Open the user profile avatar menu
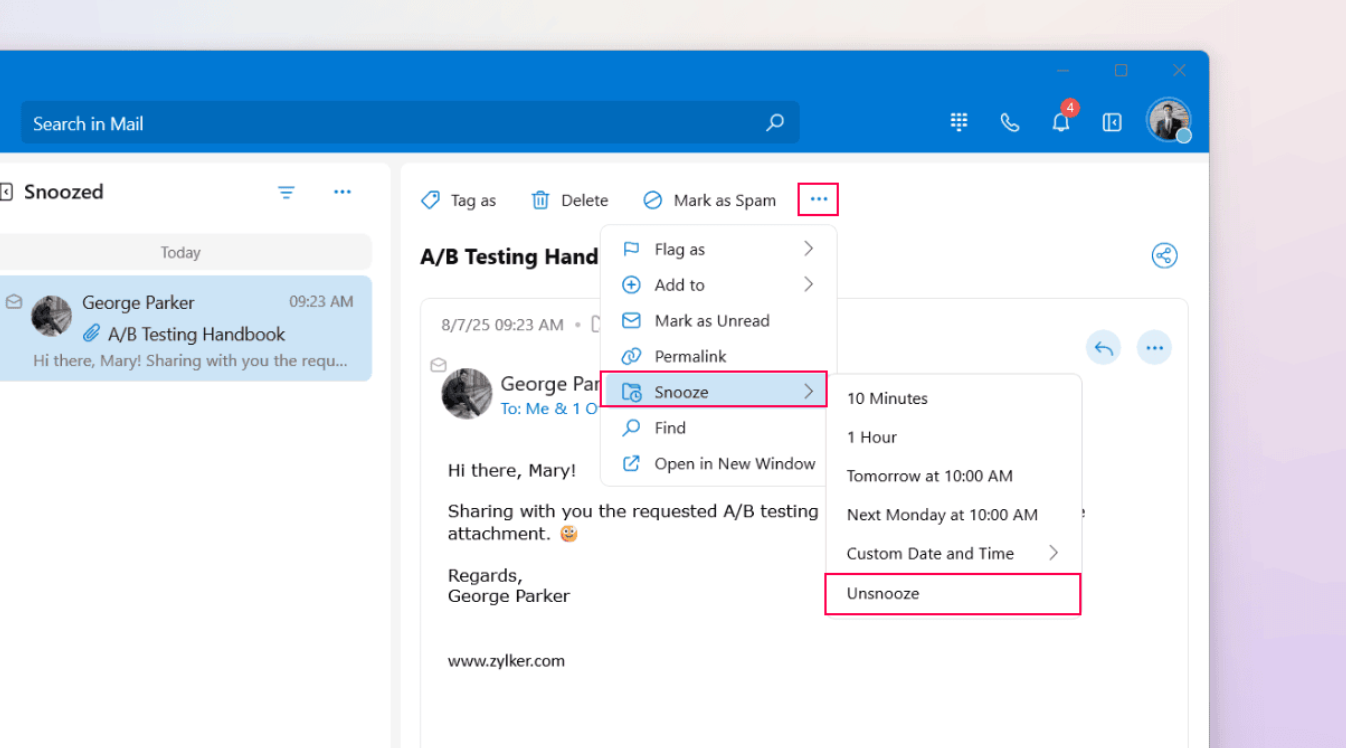Image resolution: width=1346 pixels, height=748 pixels. pos(1169,121)
